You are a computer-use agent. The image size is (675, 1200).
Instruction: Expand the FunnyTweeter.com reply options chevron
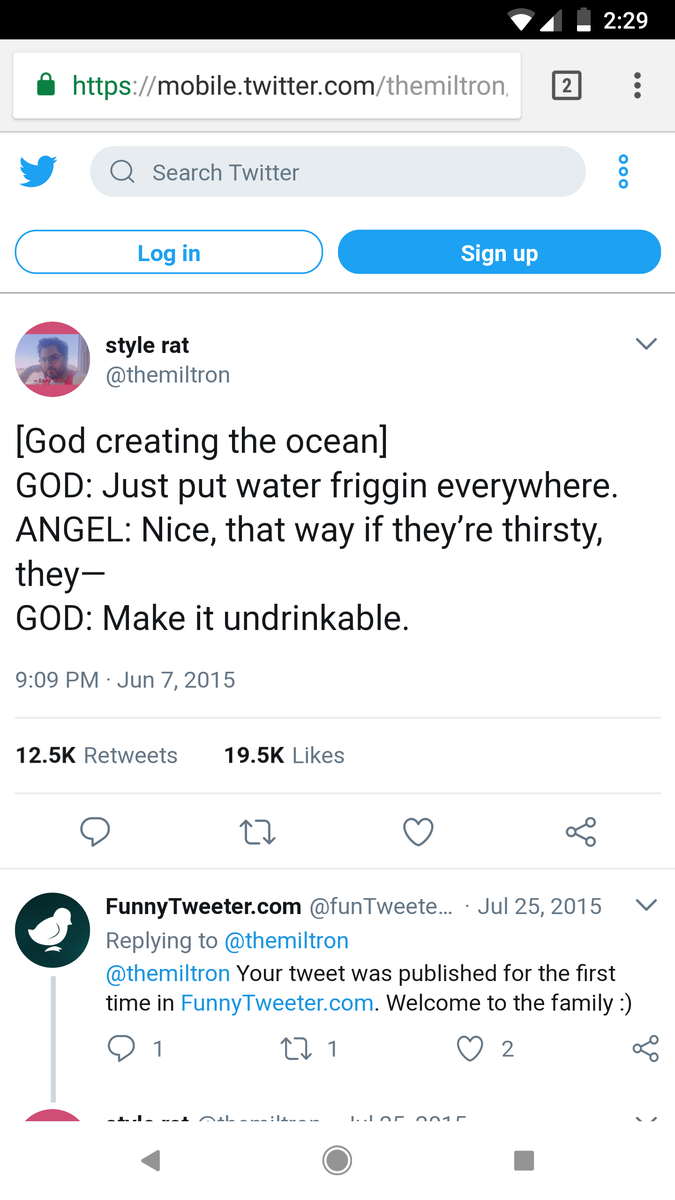pos(646,906)
